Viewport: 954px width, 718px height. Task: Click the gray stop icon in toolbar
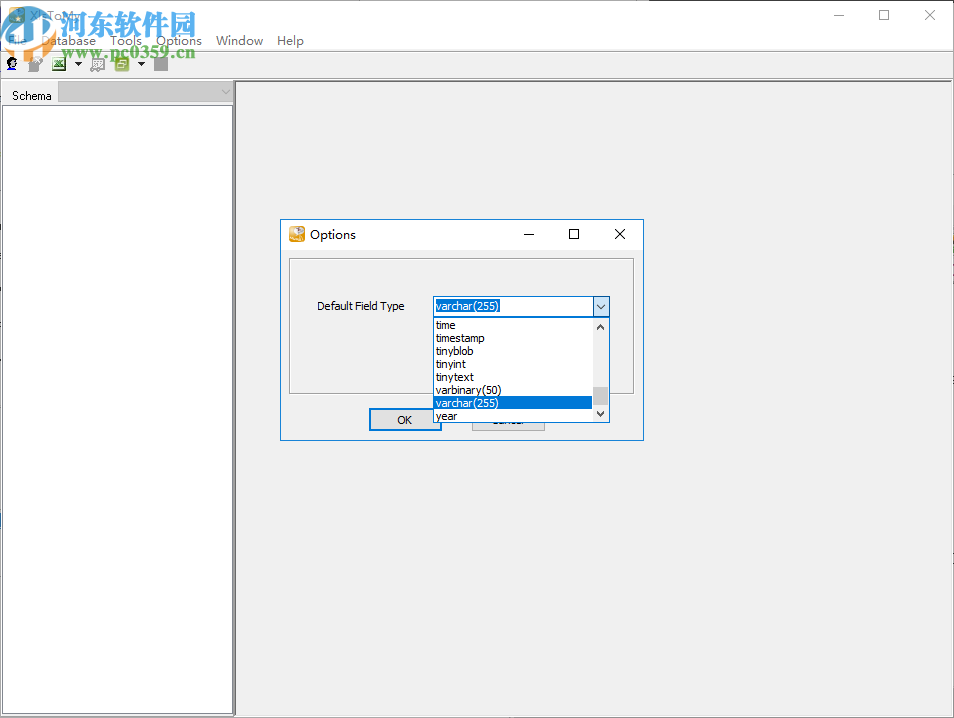click(x=161, y=63)
